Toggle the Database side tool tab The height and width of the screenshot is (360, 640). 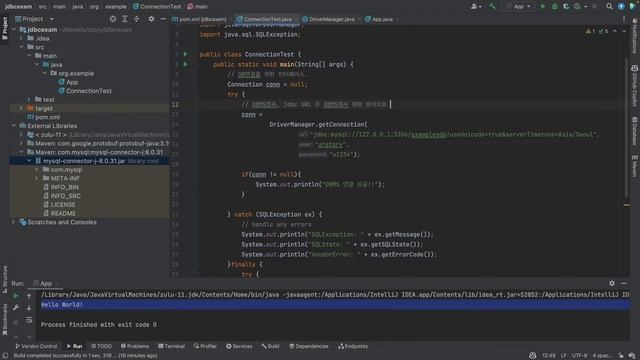pos(635,131)
